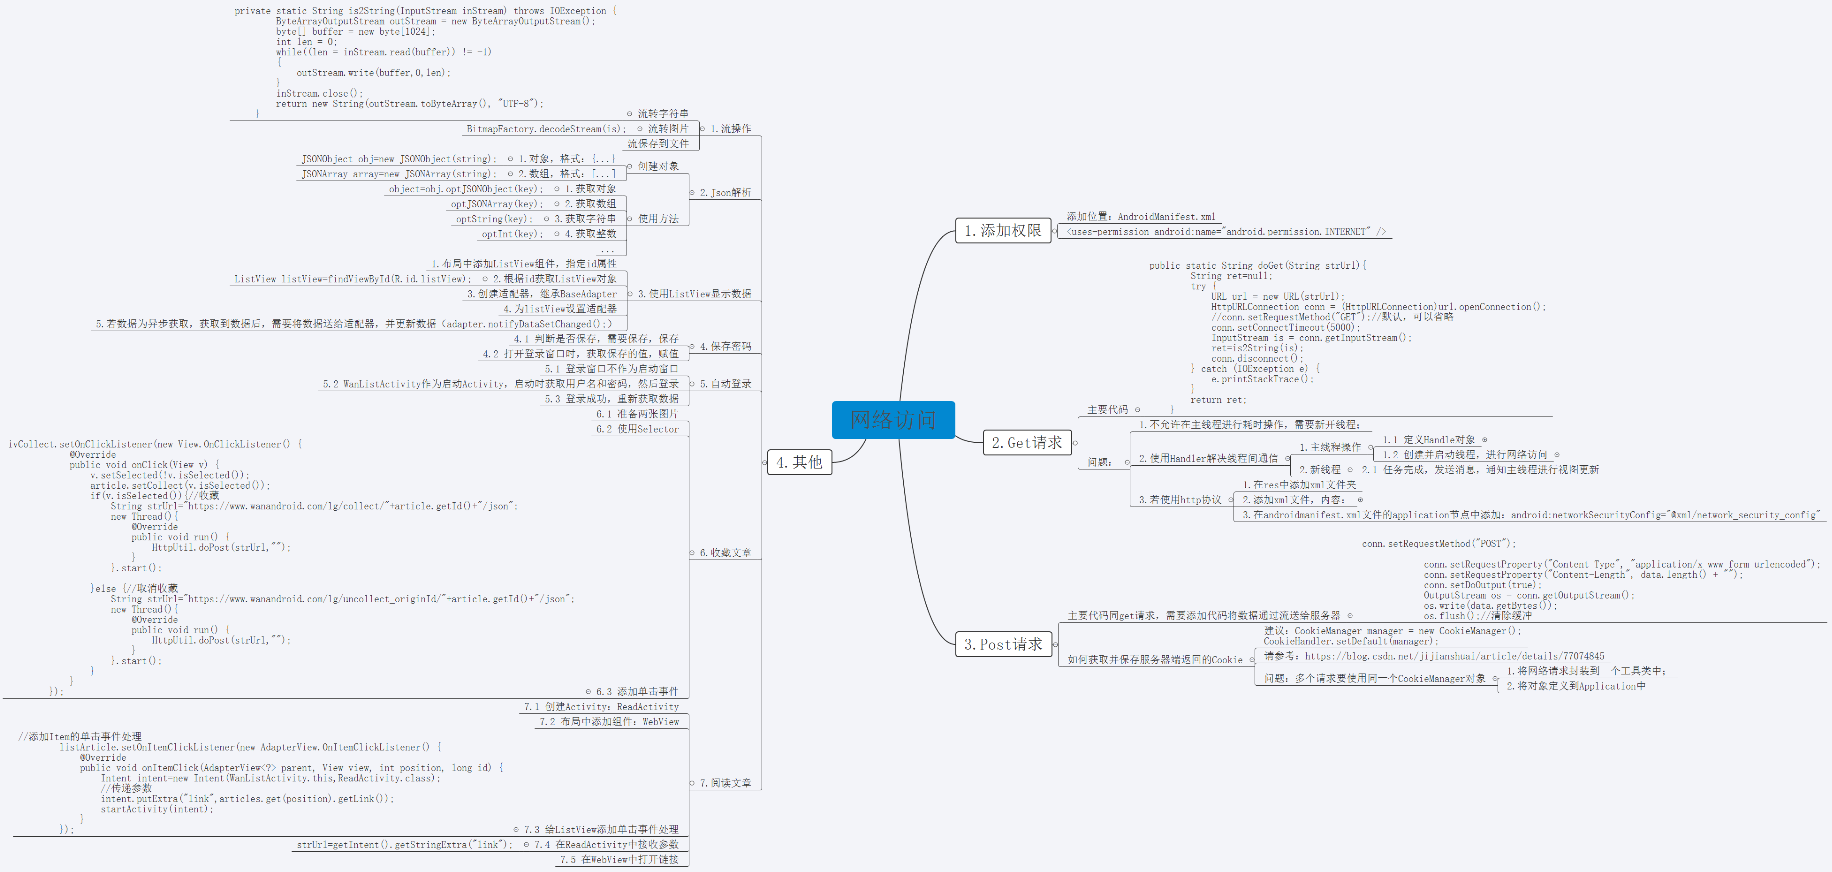
Task: Select the 流保存到文件 node
Action: (658, 144)
